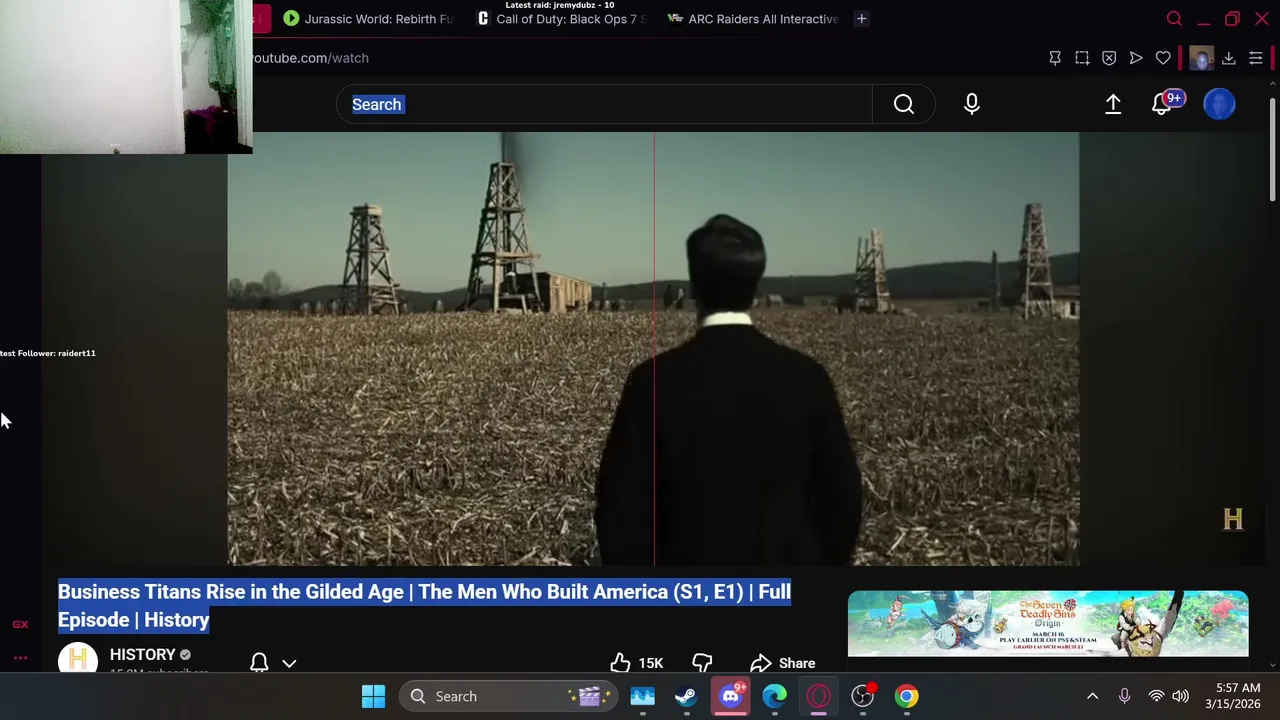Open Google Chrome from the taskbar
Viewport: 1280px width, 720px height.
pos(907,696)
